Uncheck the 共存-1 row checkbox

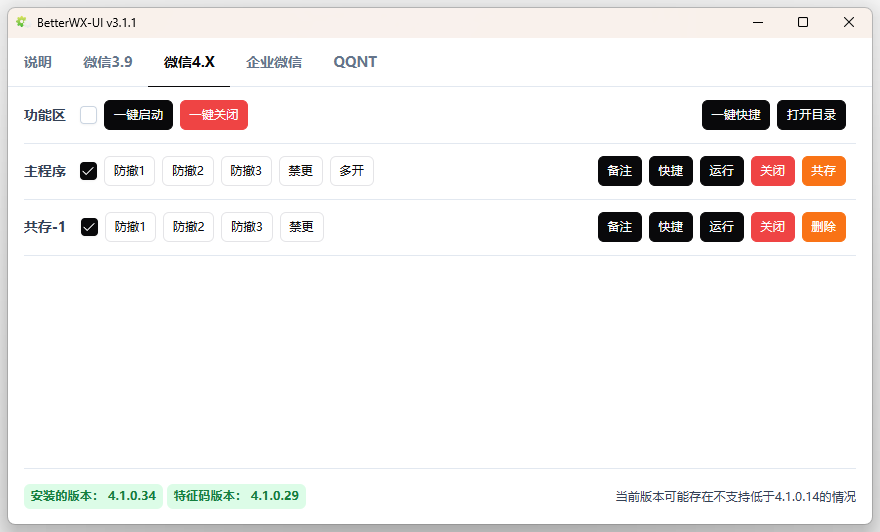click(x=89, y=227)
